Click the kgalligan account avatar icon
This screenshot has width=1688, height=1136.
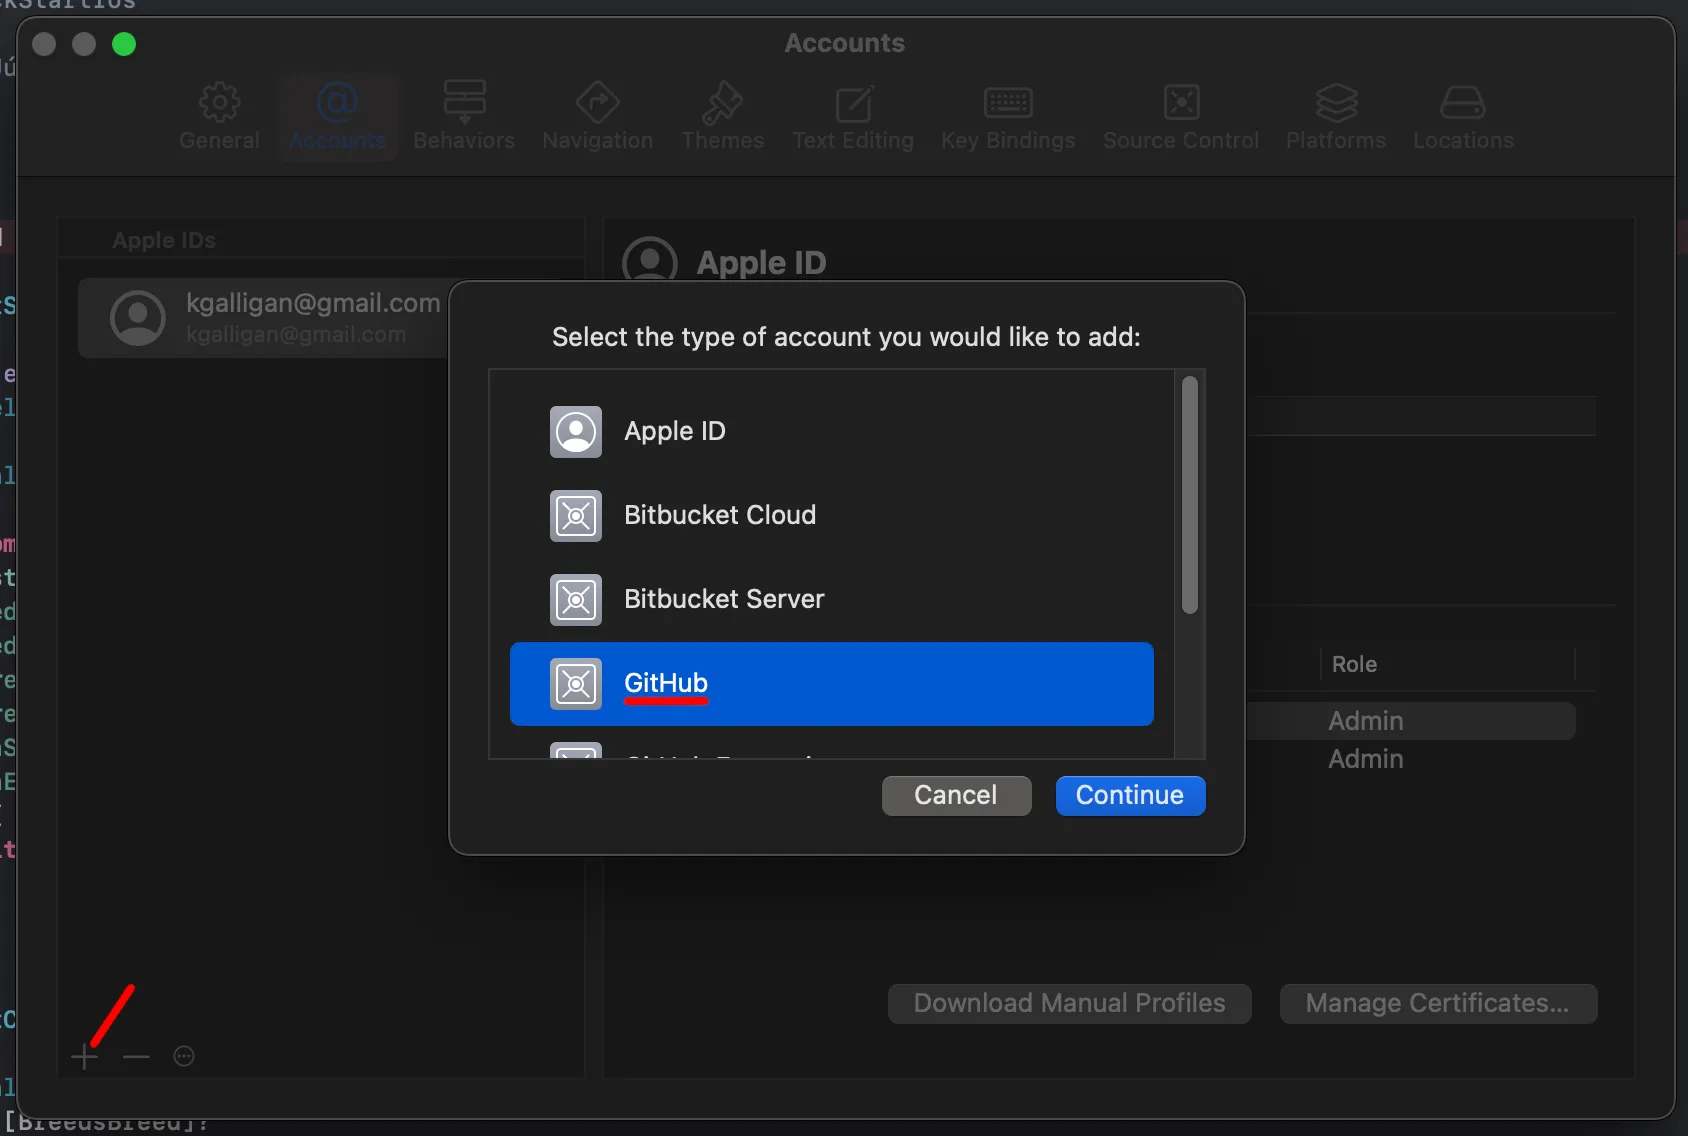click(x=138, y=318)
